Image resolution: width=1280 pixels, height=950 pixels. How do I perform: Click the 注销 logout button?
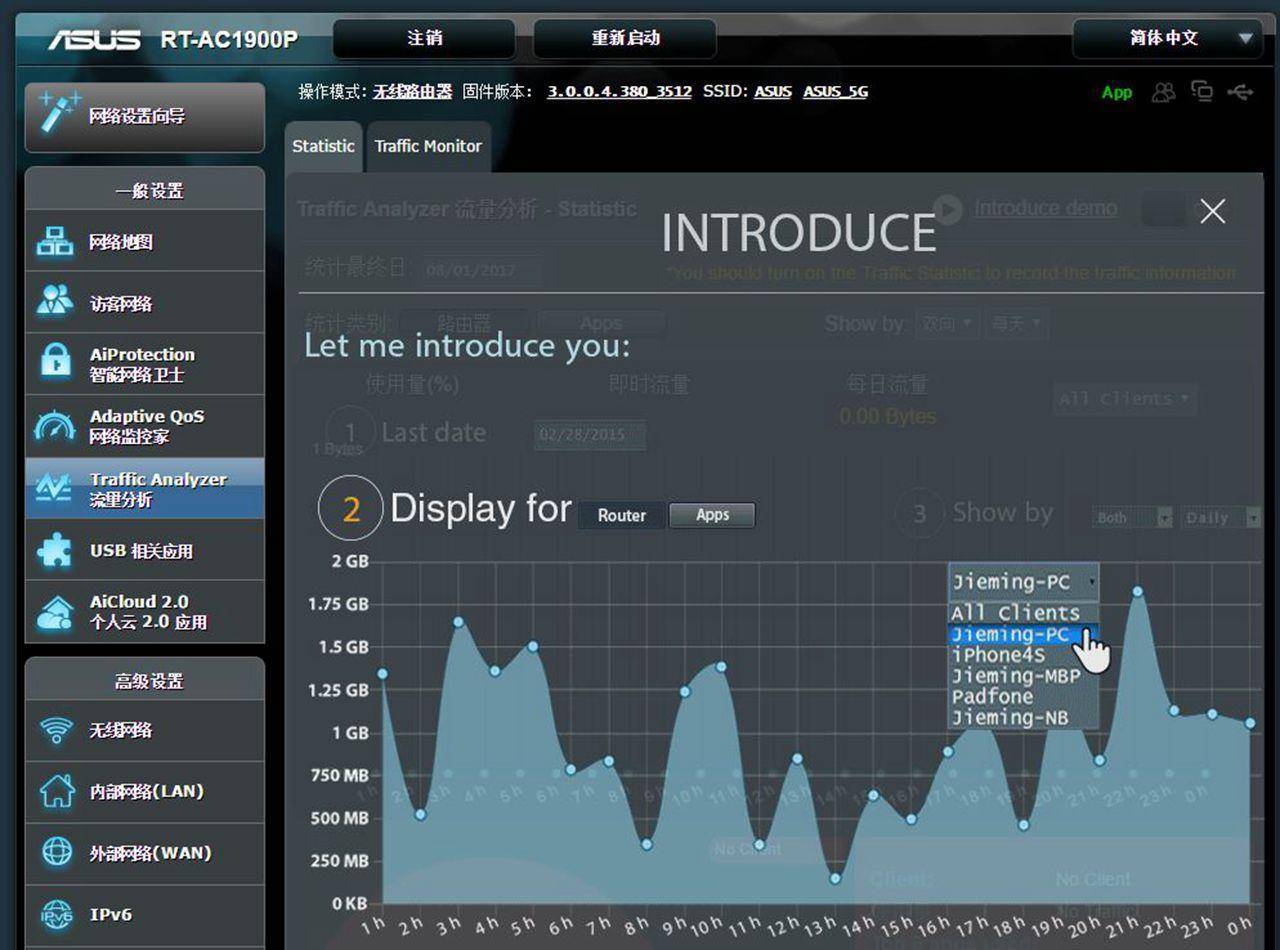coord(424,38)
